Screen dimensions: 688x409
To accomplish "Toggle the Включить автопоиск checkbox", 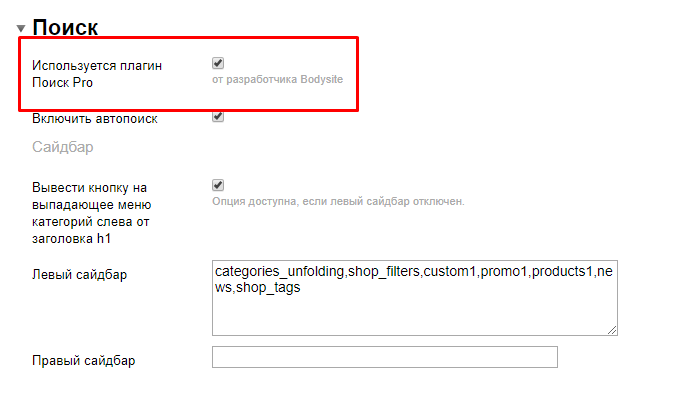I will point(218,117).
